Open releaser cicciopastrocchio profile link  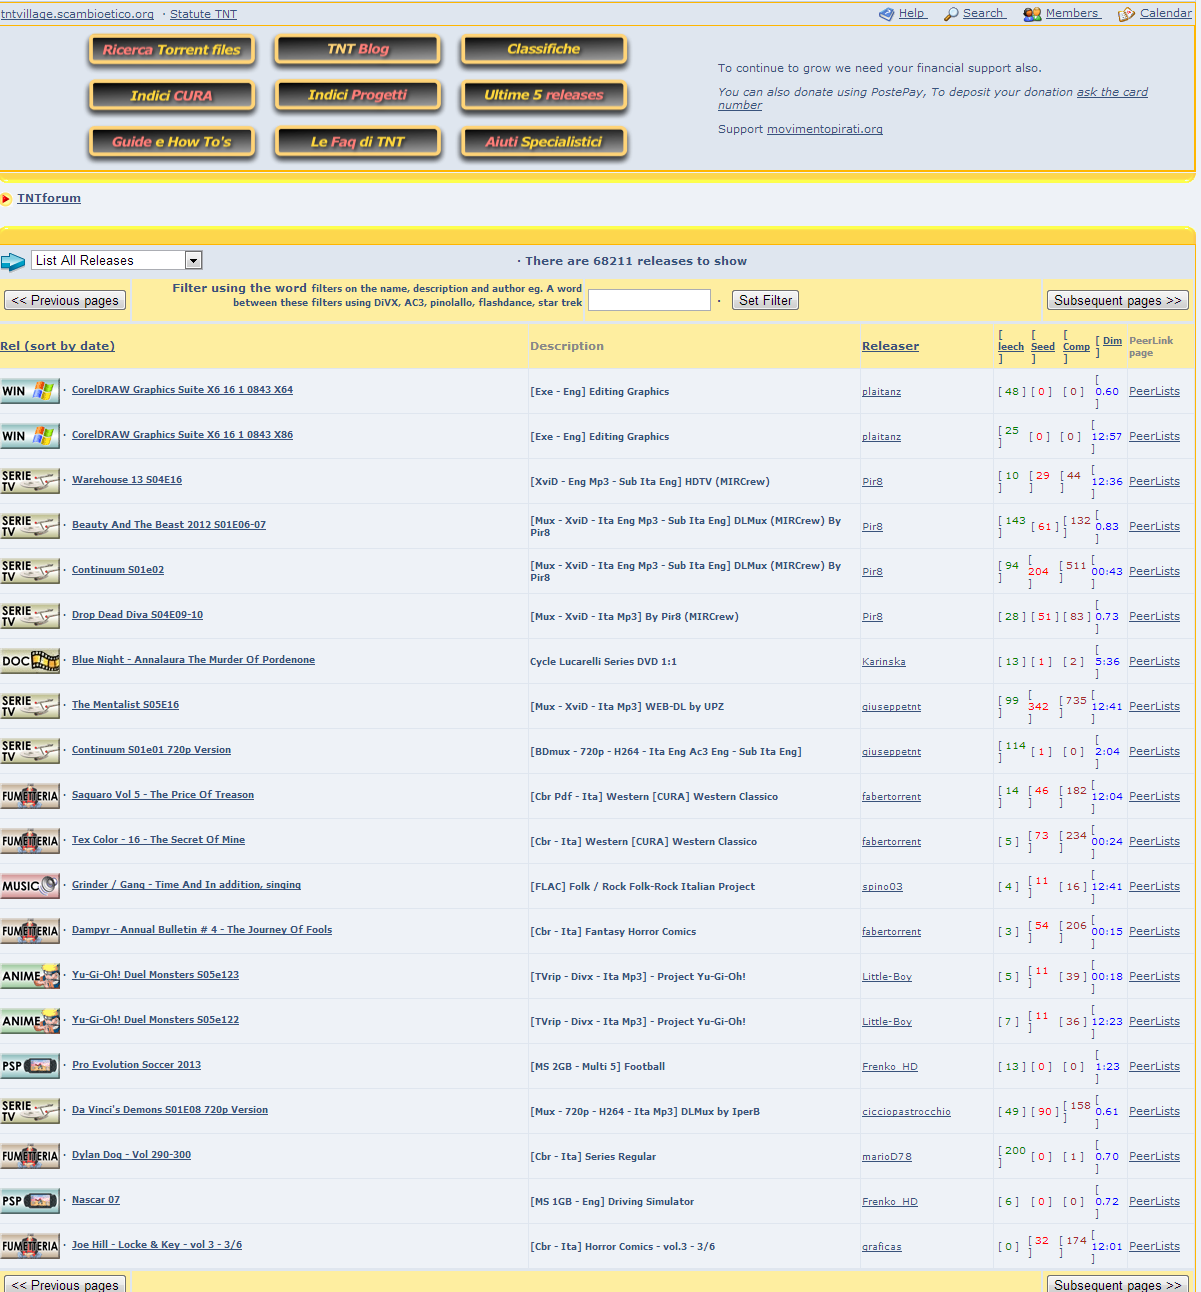[x=906, y=1112]
